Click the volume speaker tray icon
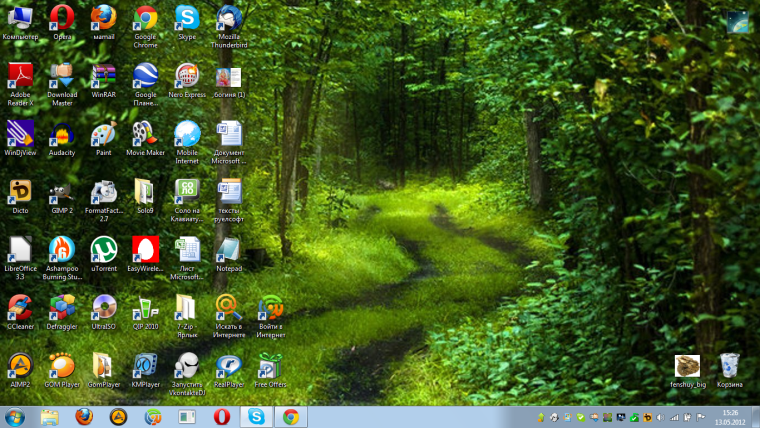The height and width of the screenshot is (428, 760). point(660,417)
